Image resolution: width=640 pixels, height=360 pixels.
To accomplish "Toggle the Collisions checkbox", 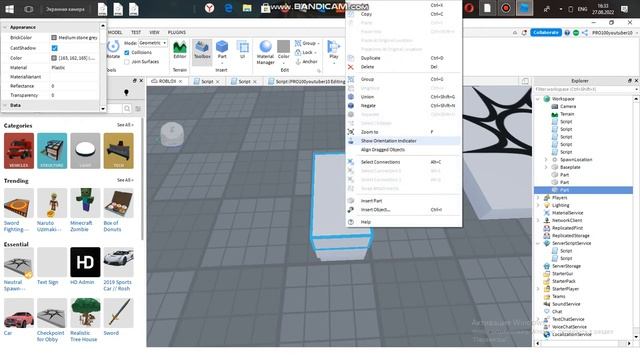I will click(127, 53).
